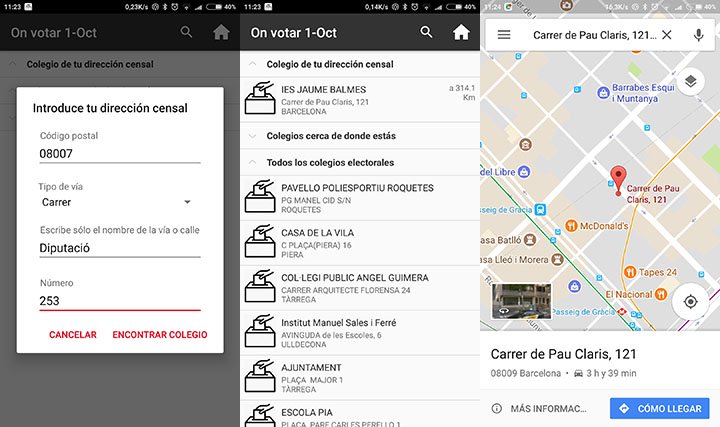Tap the red location pin on map
720x427 pixels.
click(x=618, y=180)
